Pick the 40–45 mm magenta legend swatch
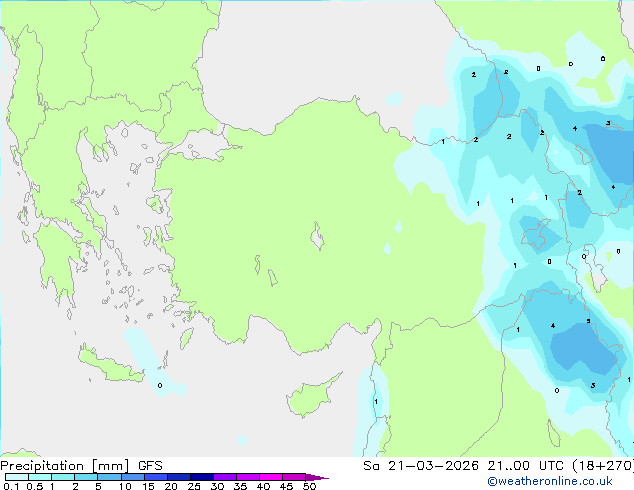634x490 pixels. [x=271, y=477]
